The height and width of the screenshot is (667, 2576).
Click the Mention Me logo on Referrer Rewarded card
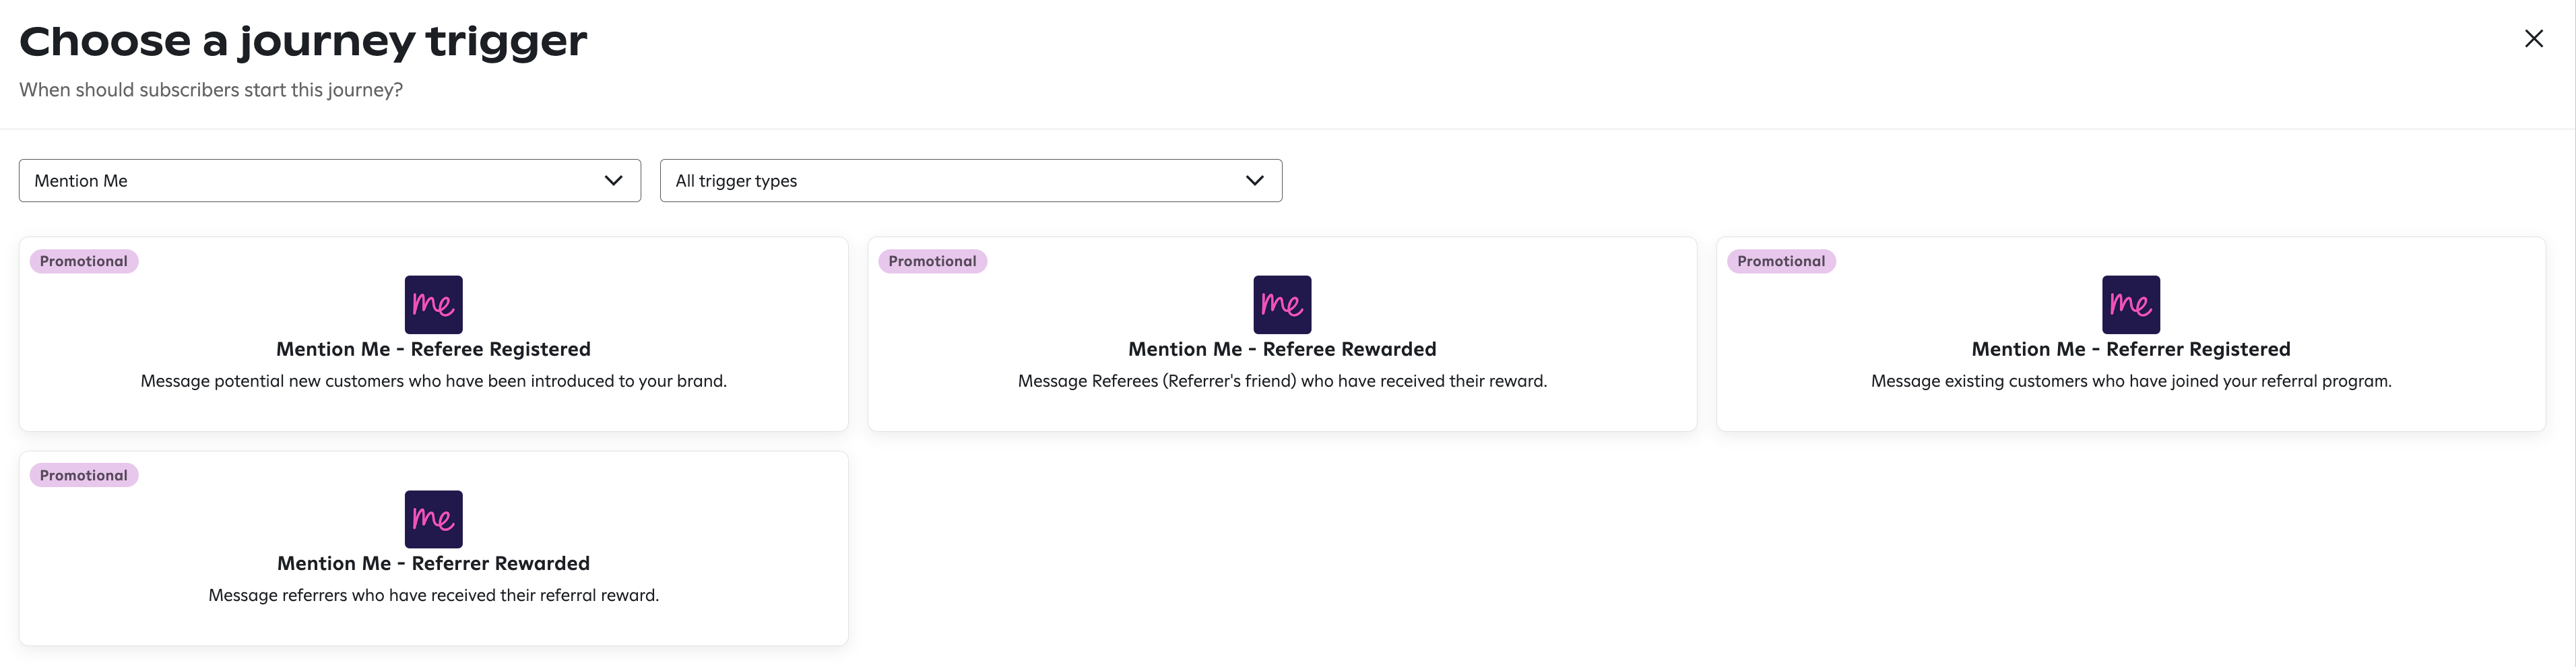click(x=433, y=519)
